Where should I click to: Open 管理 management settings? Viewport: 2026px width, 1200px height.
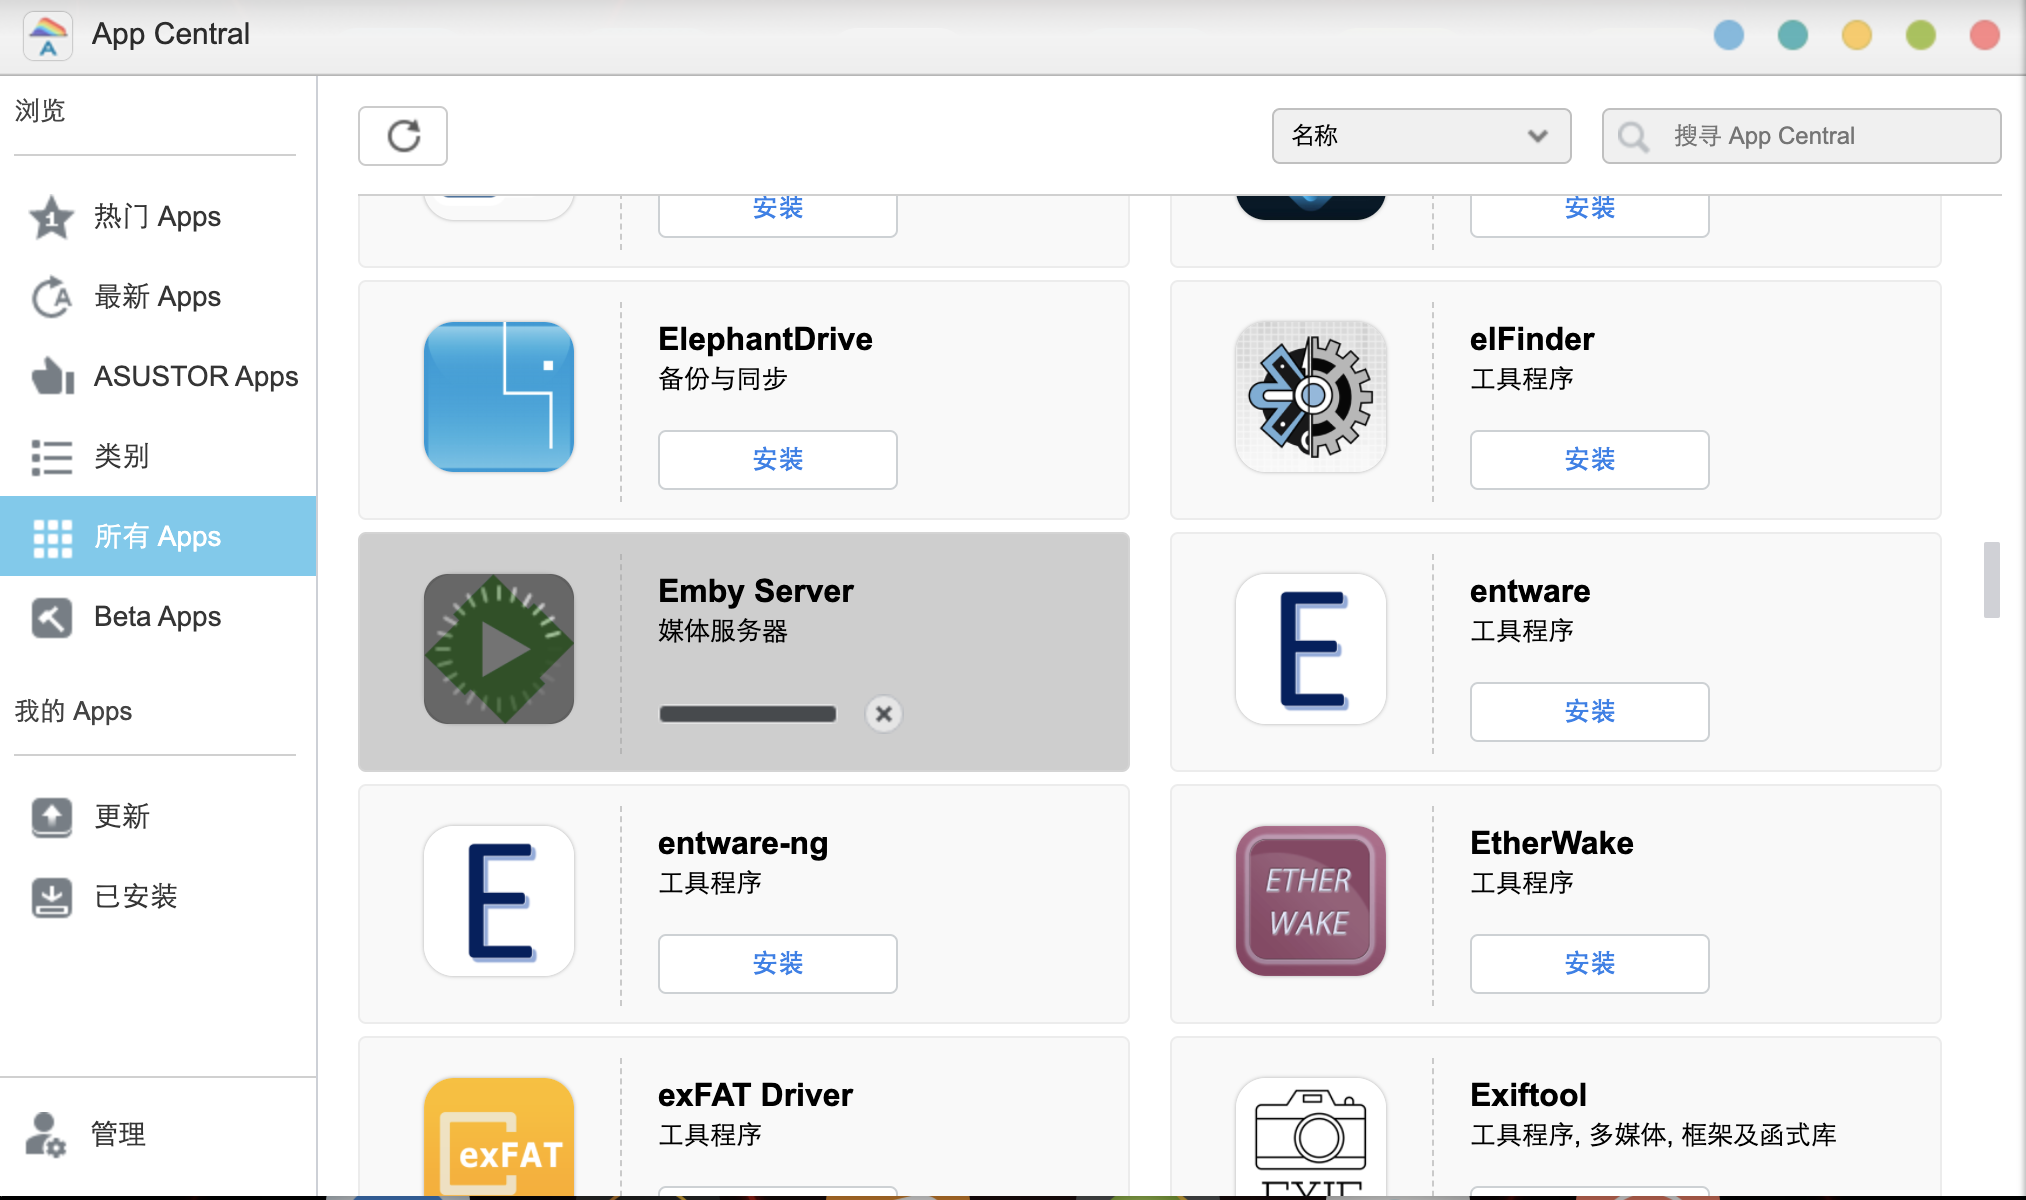(158, 1134)
